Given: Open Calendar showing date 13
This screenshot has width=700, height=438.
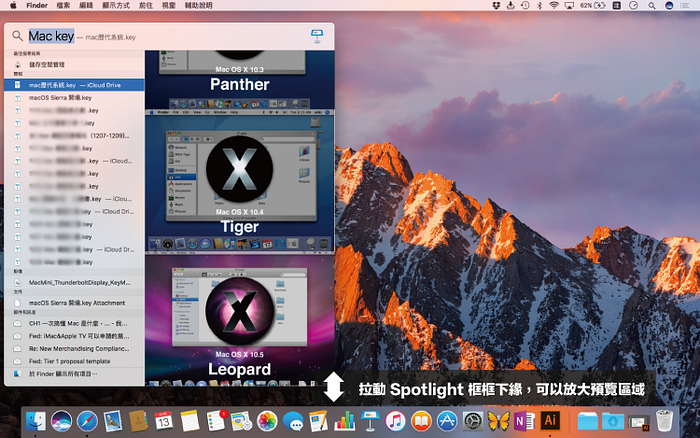Looking at the screenshot, I should [164, 421].
